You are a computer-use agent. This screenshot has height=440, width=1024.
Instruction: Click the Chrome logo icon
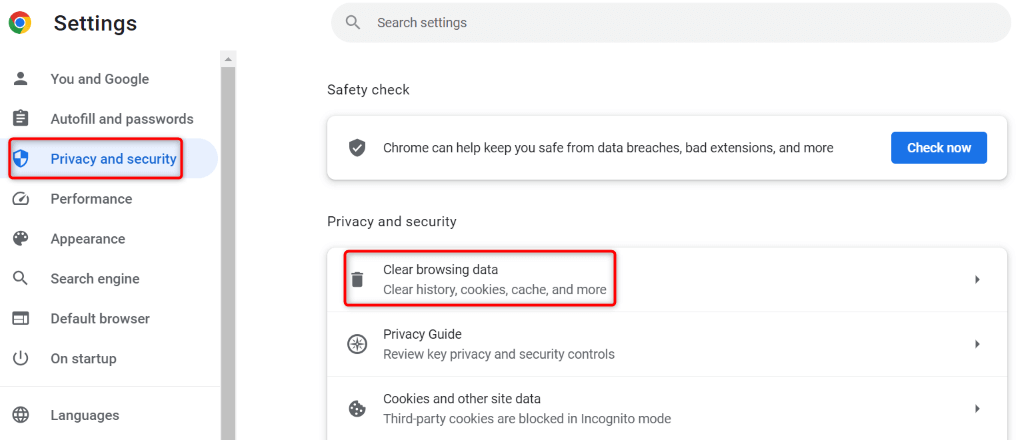click(x=20, y=22)
